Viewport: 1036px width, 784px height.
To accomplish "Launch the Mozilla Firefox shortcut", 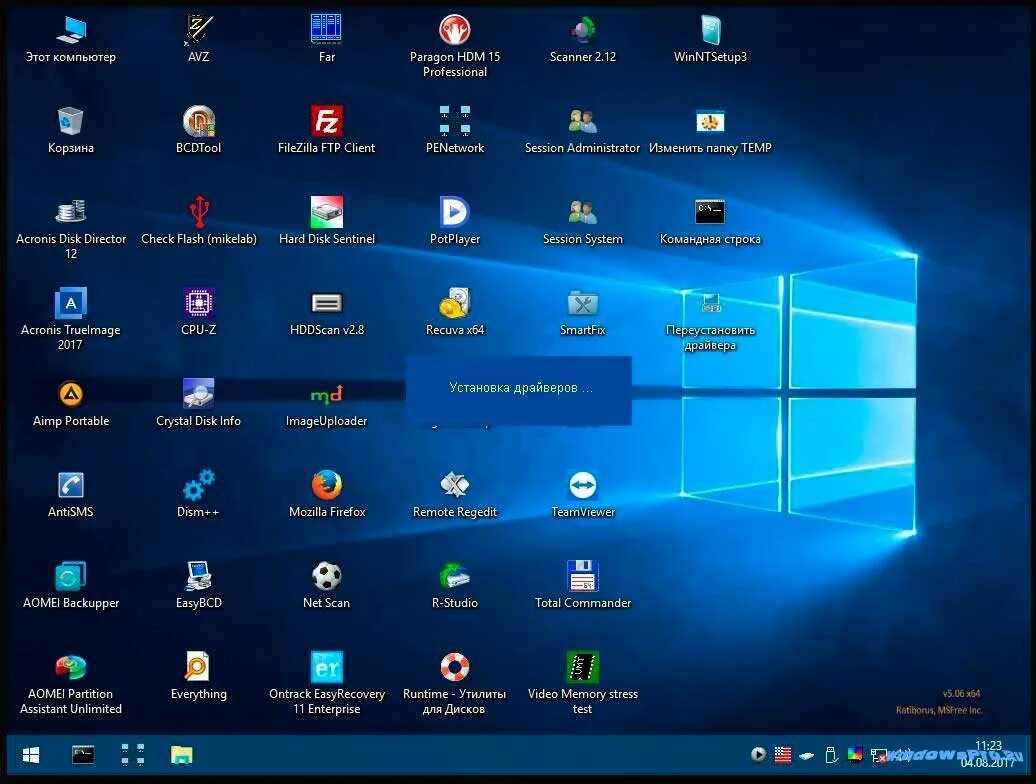I will coord(326,494).
